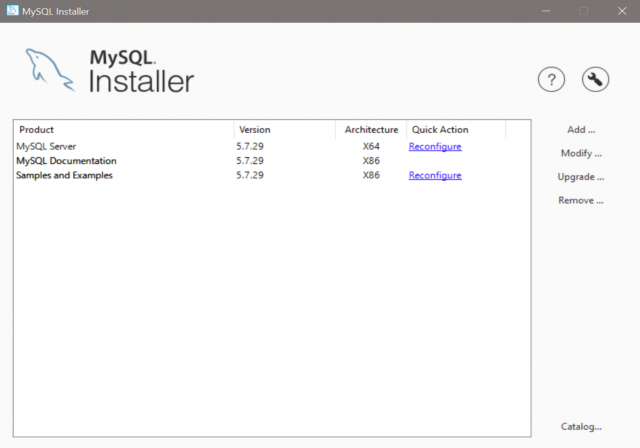
Task: Click the X64 architecture cell
Action: (x=371, y=146)
